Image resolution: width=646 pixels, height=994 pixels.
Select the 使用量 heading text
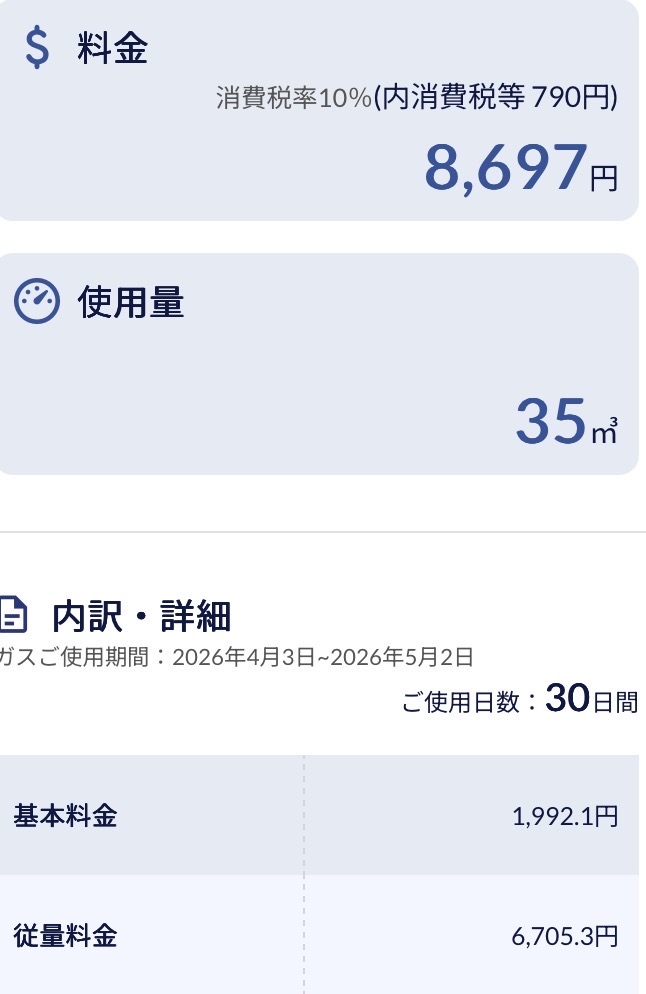(131, 302)
